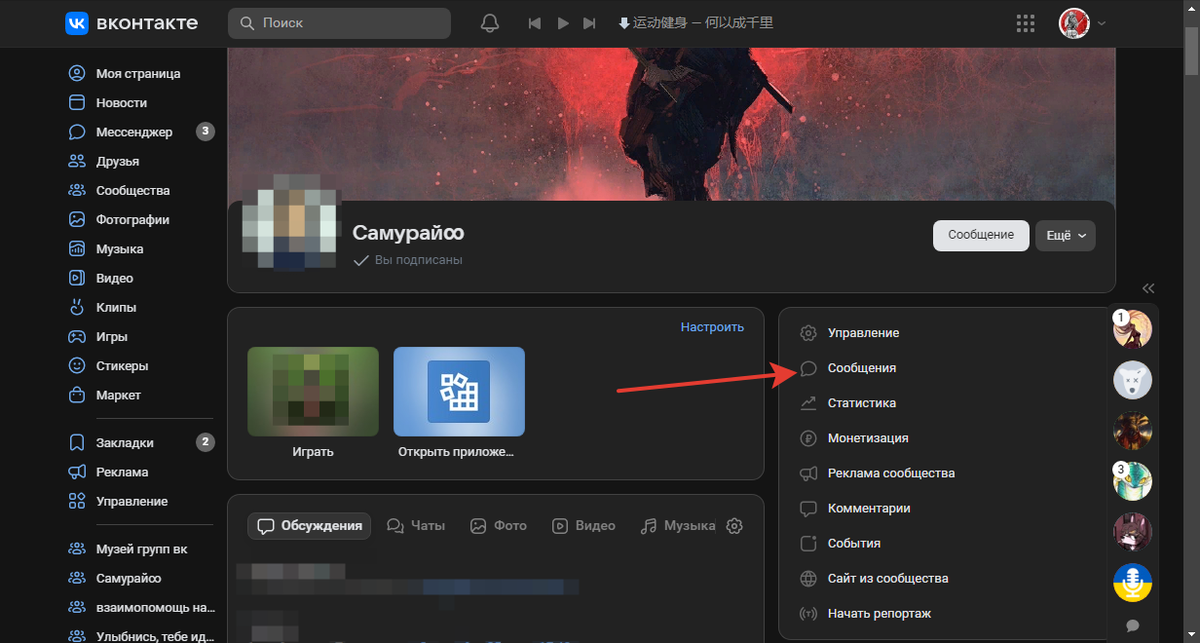Open chat avatar with badge 1
1200x643 pixels.
pos(1133,329)
